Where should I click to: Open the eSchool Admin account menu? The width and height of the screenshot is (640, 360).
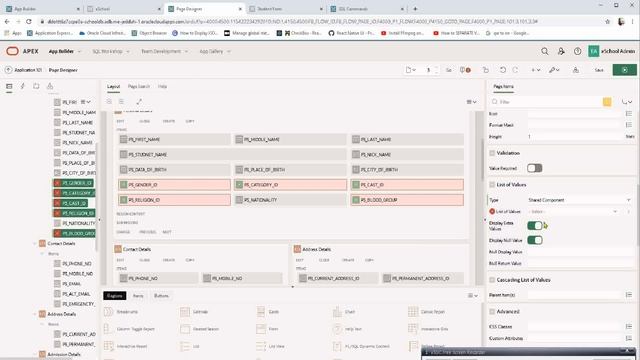pos(611,51)
